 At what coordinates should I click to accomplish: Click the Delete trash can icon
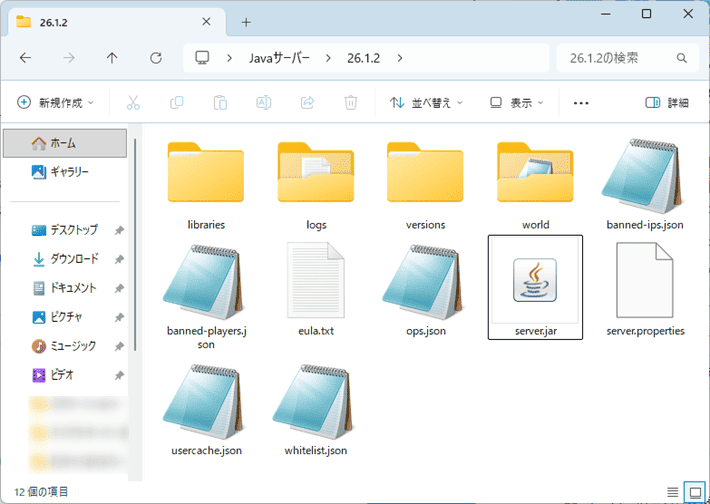[x=350, y=103]
